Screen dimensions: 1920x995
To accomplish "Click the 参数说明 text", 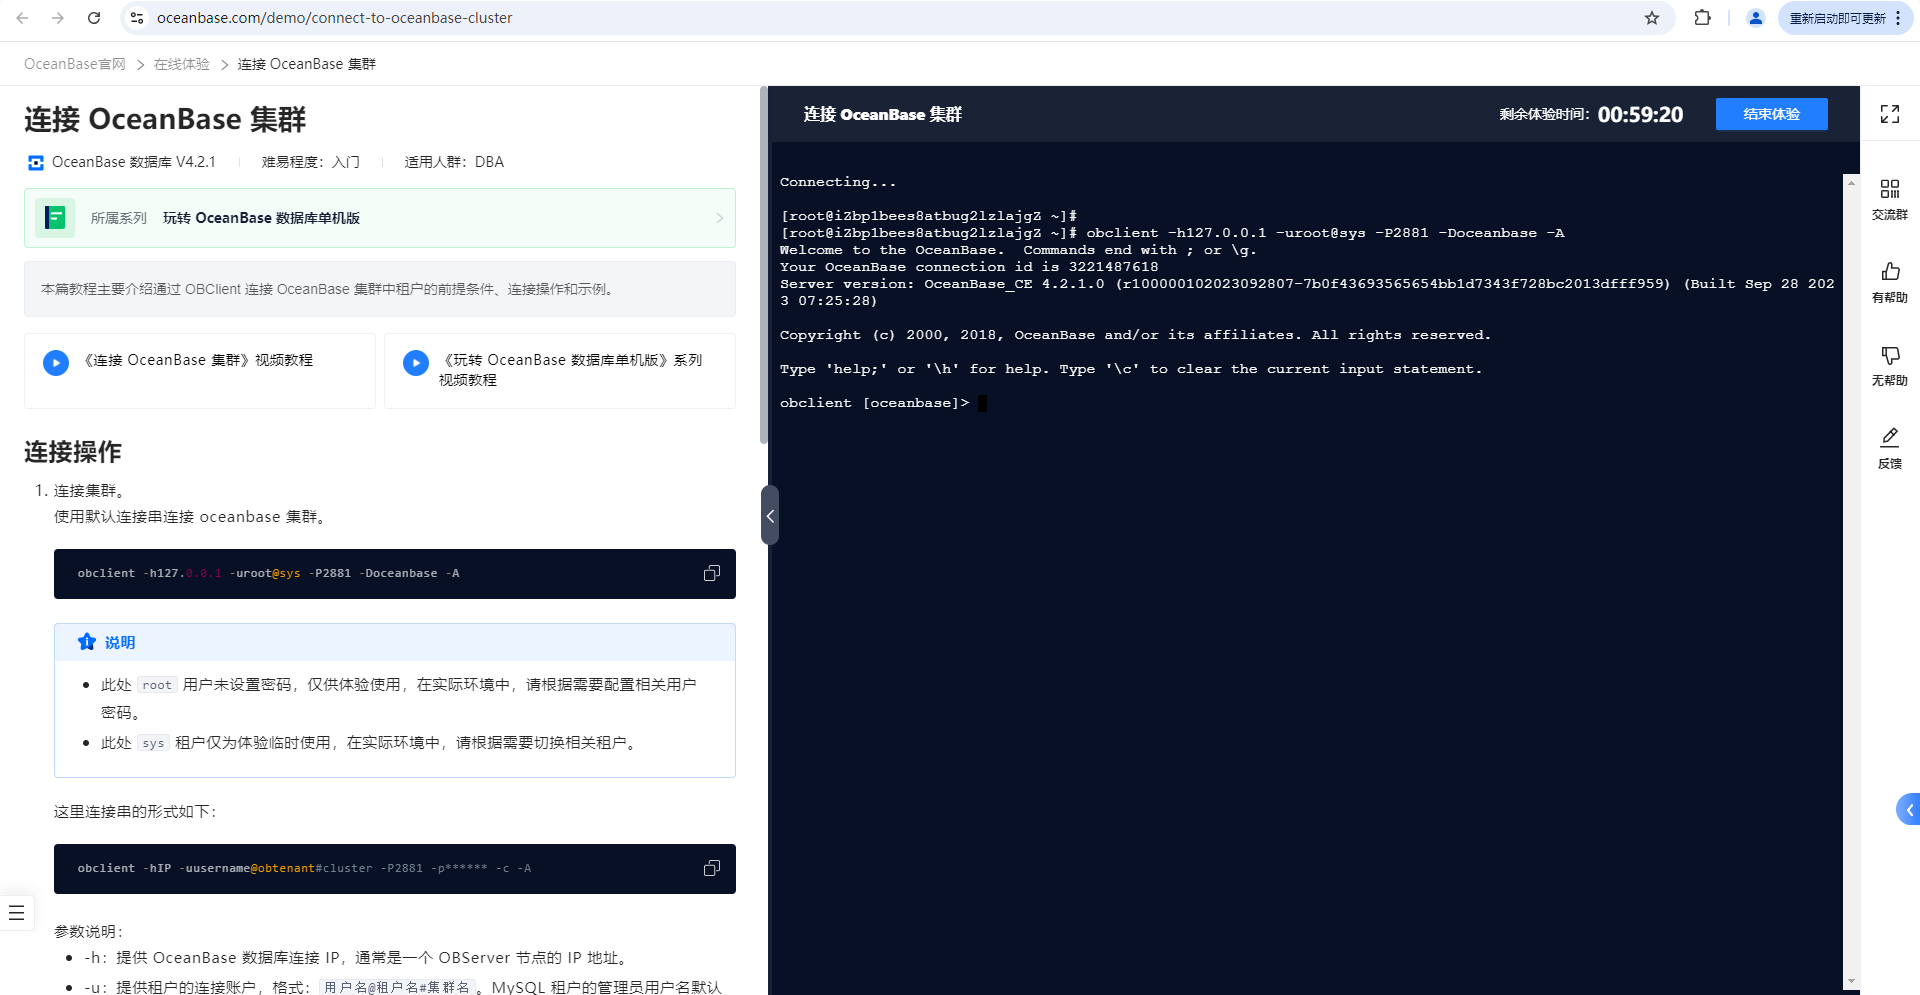I will [88, 931].
